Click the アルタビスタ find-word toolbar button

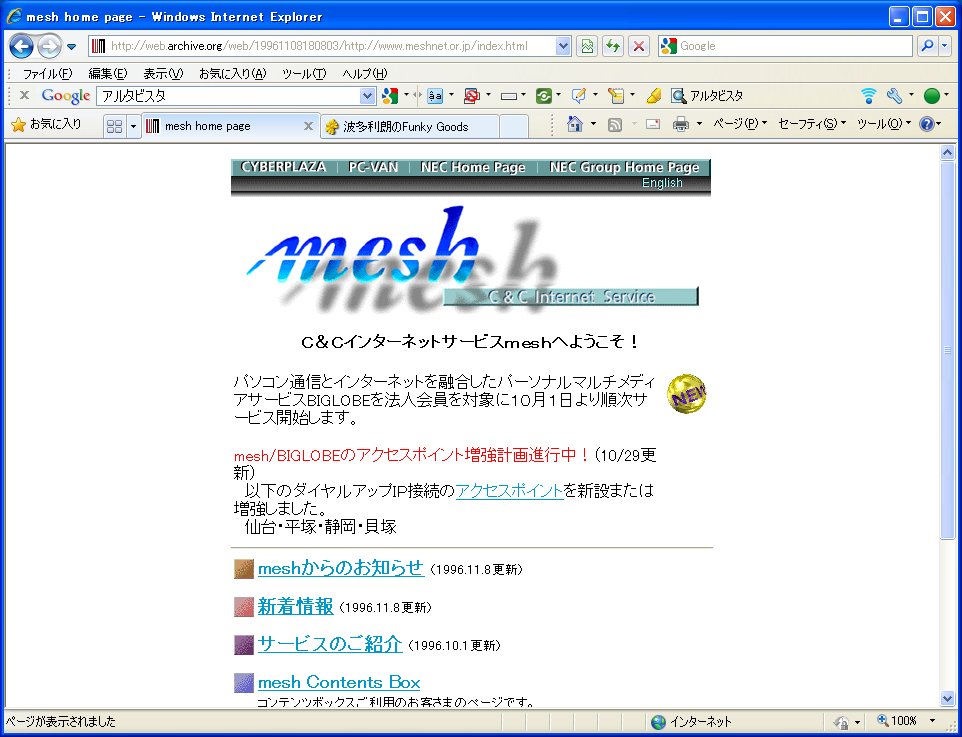(x=707, y=96)
